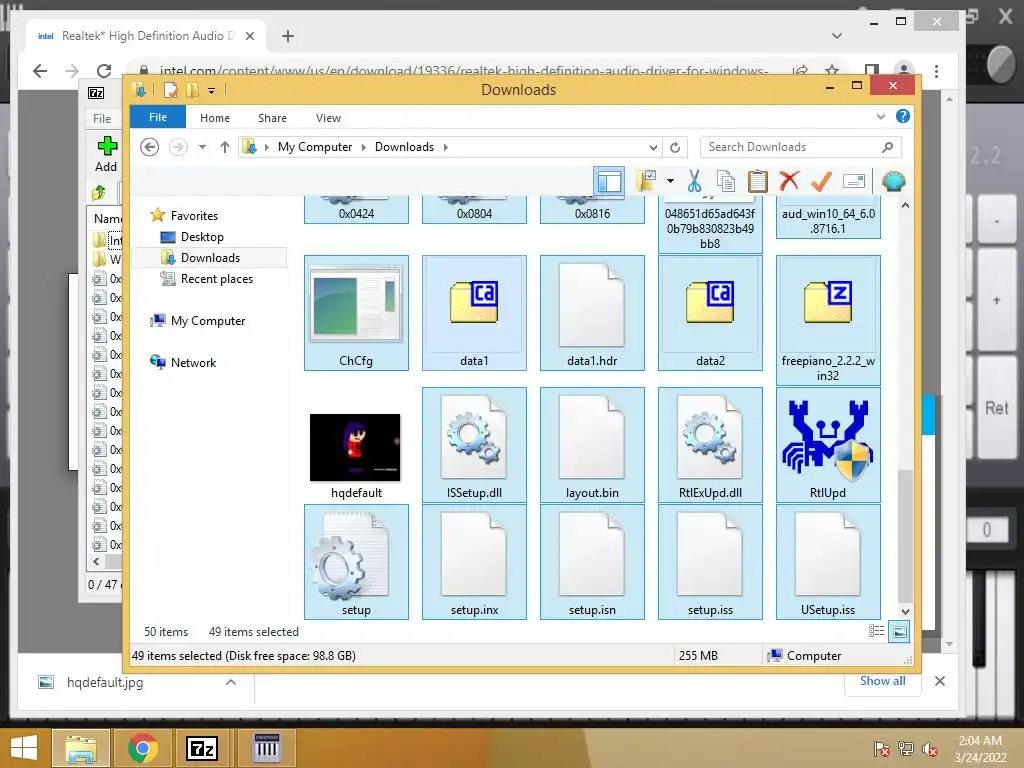This screenshot has width=1024, height=768.
Task: Click the Downloads file list vertical scrollbar
Action: point(905,536)
